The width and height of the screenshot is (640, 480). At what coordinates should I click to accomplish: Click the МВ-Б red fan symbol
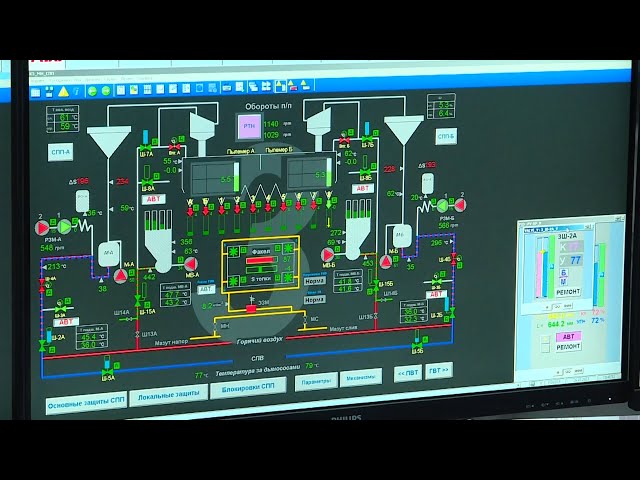(328, 255)
